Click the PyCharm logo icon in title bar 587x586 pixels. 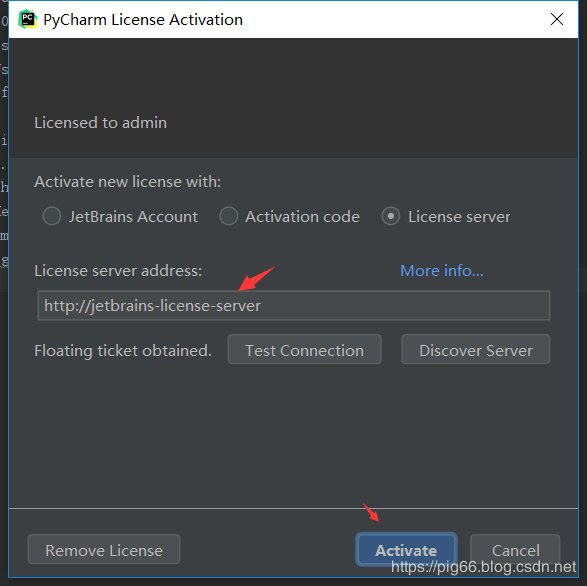pos(28,19)
